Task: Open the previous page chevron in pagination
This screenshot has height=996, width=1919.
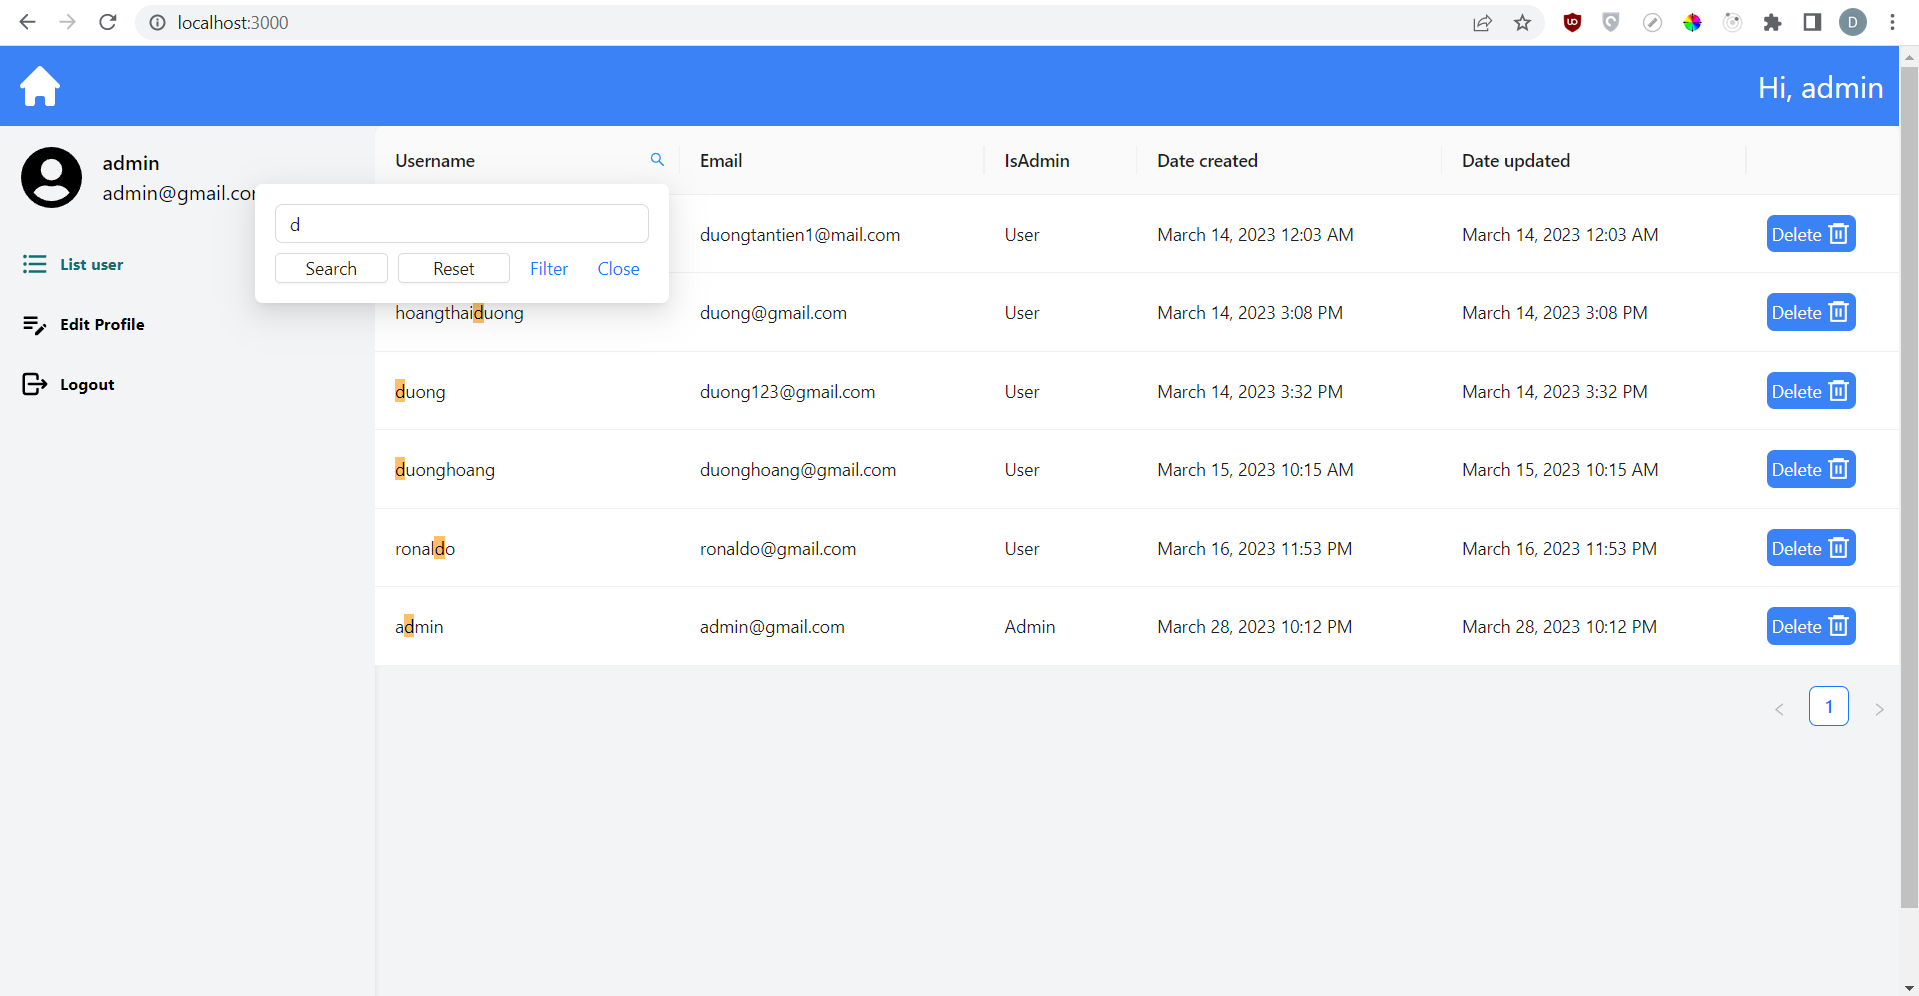Action: click(1779, 707)
